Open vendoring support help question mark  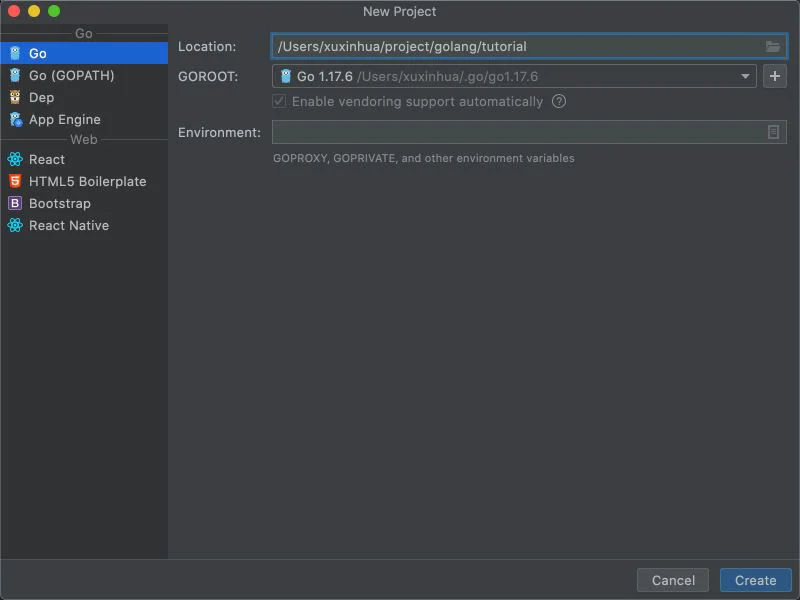tap(559, 101)
